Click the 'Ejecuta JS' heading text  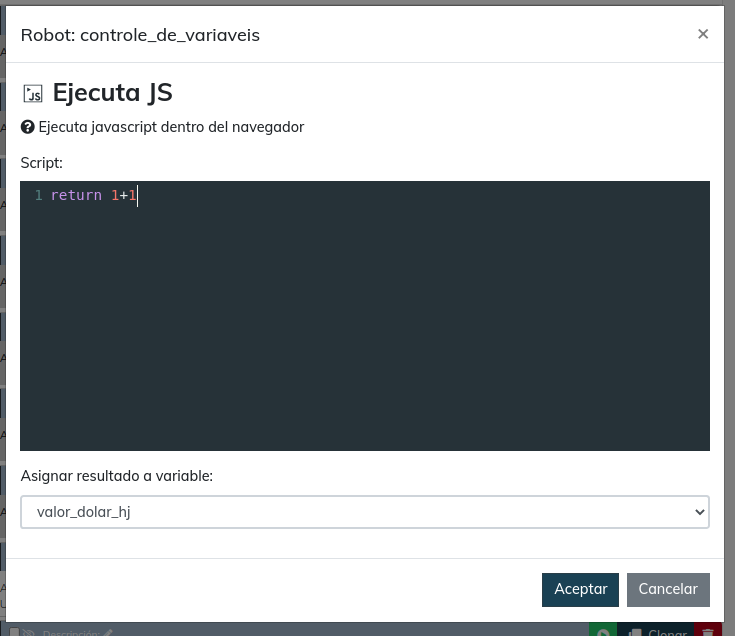coord(112,93)
